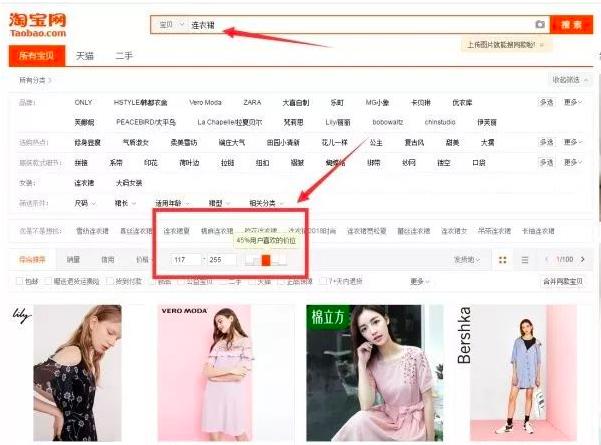Go to next results page arrow
Image resolution: width=601 pixels, height=445 pixels.
(x=583, y=259)
